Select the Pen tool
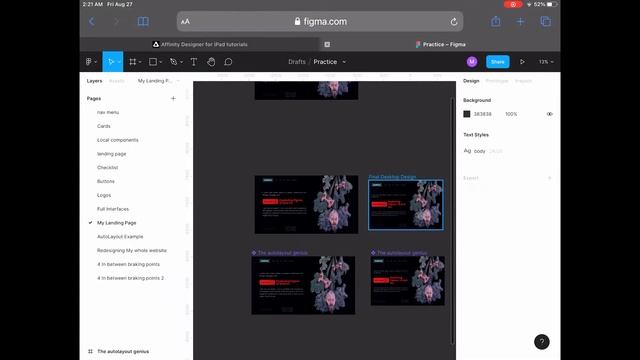Screen dimensions: 640x360 click(x=173, y=62)
